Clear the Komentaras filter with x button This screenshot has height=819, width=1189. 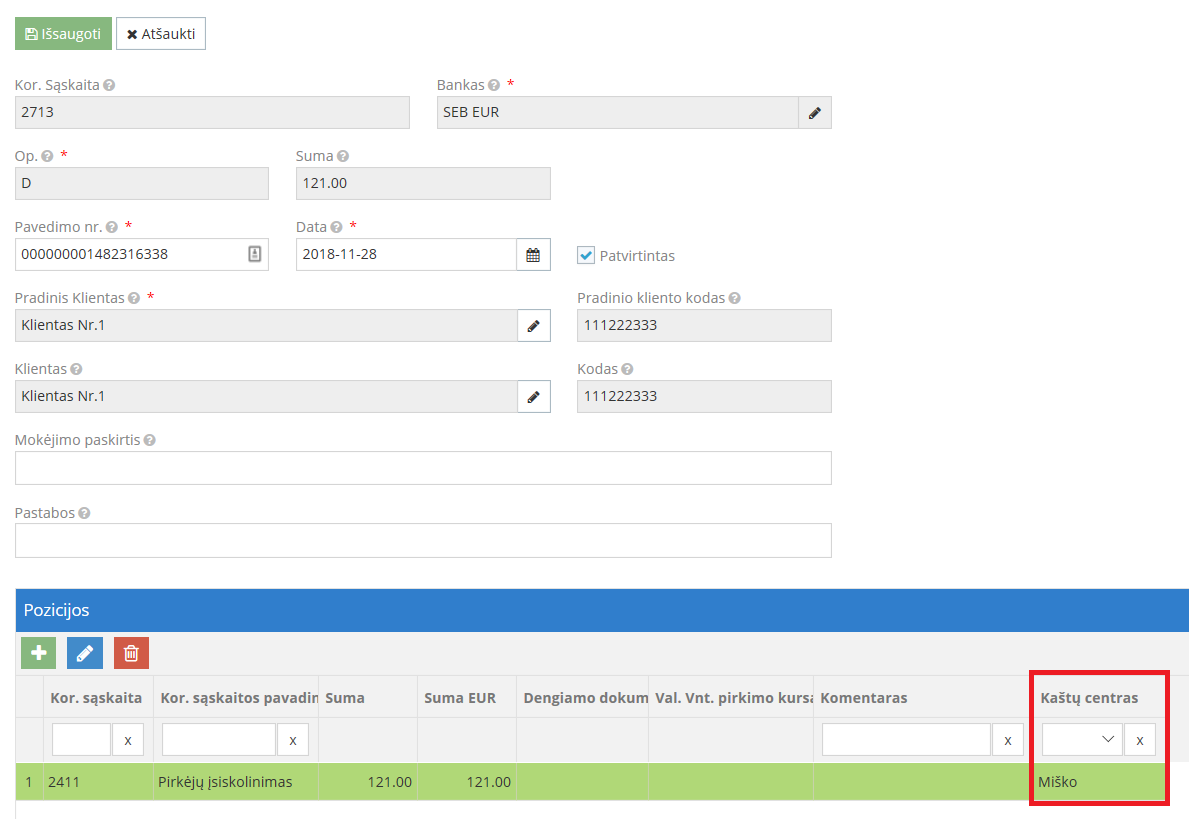1007,740
